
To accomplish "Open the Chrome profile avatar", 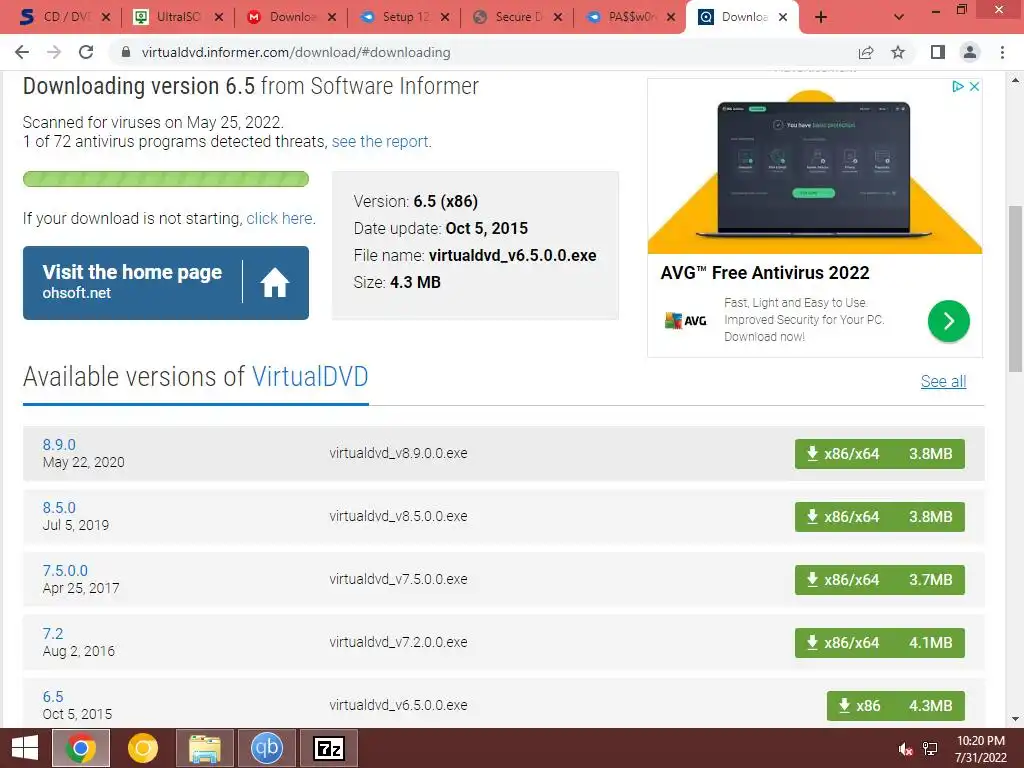I will 970,52.
